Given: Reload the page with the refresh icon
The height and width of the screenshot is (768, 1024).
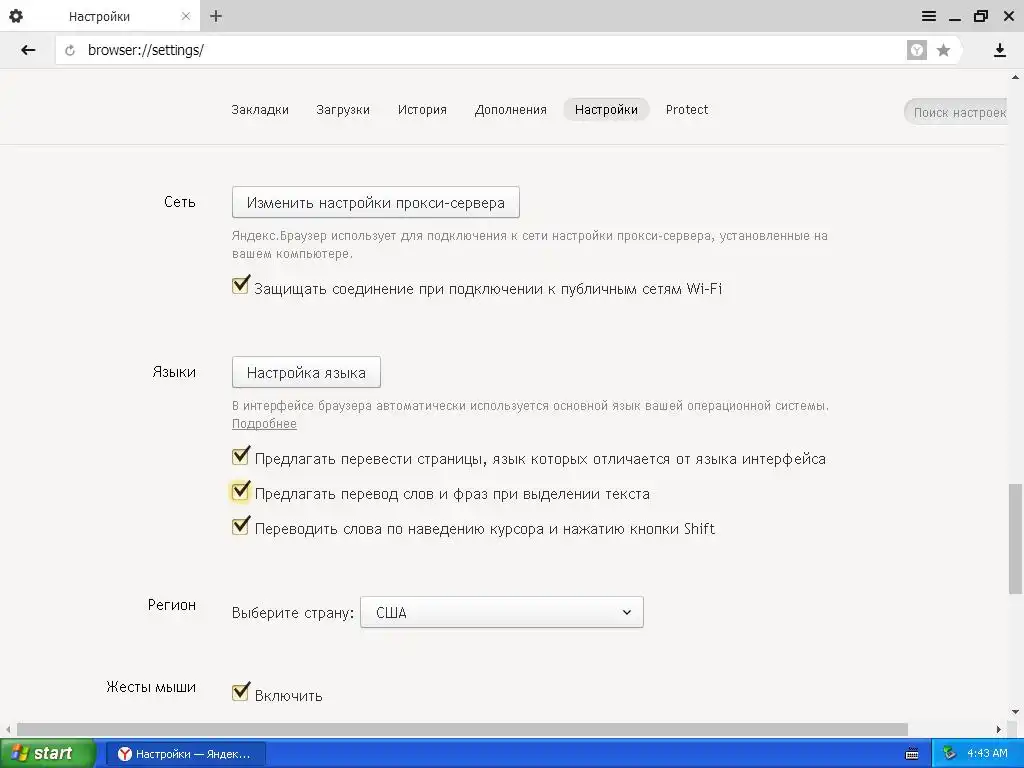Looking at the screenshot, I should pyautogui.click(x=70, y=50).
